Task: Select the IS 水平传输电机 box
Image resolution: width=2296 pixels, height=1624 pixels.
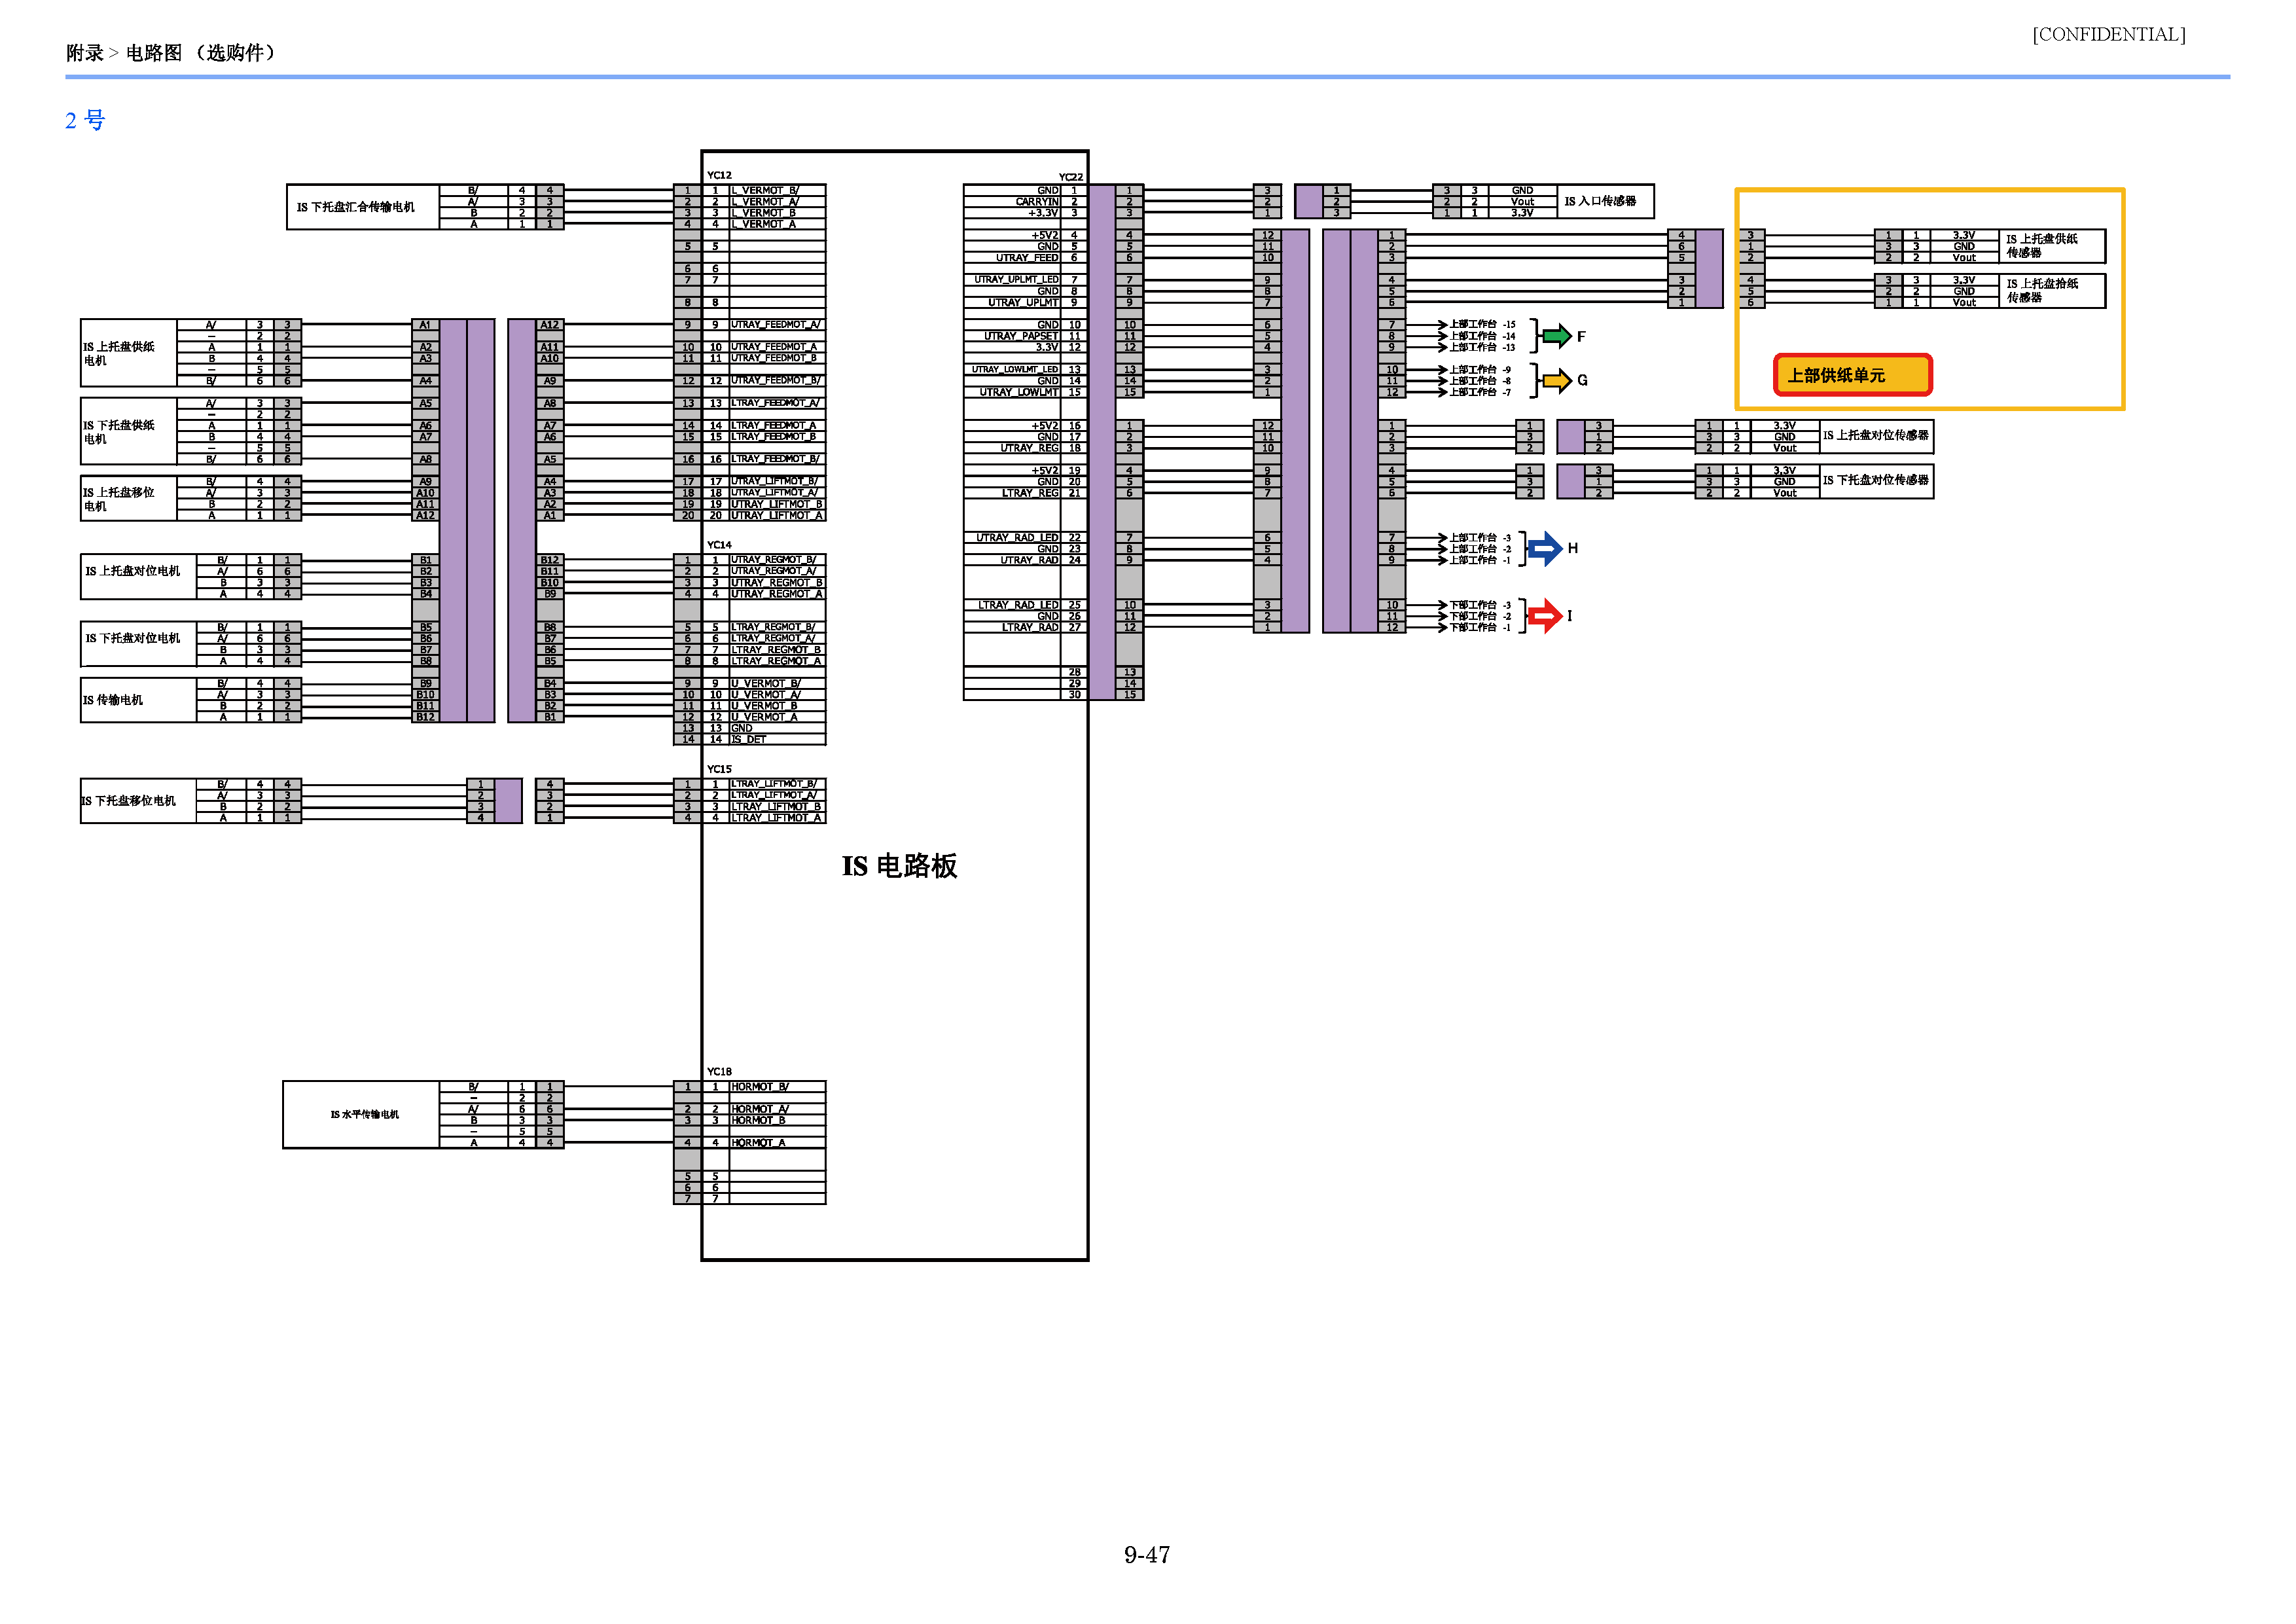Action: (361, 1114)
